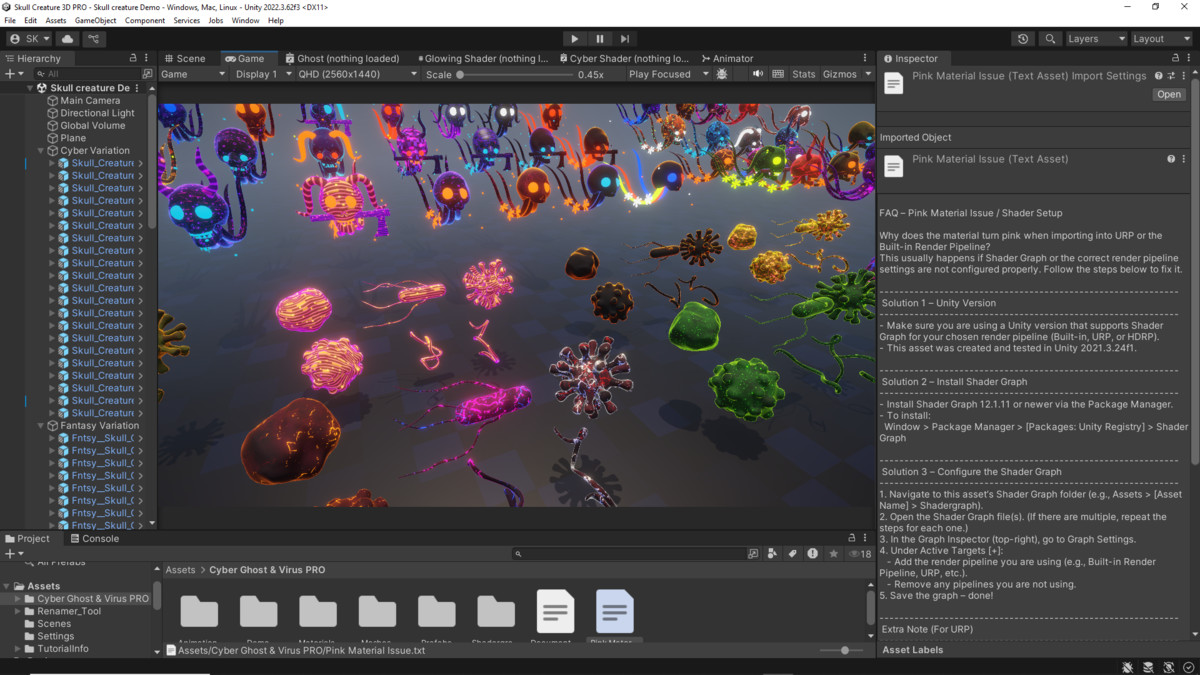Open the QHD (2560x1440) resolution dropdown
1200x675 pixels.
[x=357, y=74]
